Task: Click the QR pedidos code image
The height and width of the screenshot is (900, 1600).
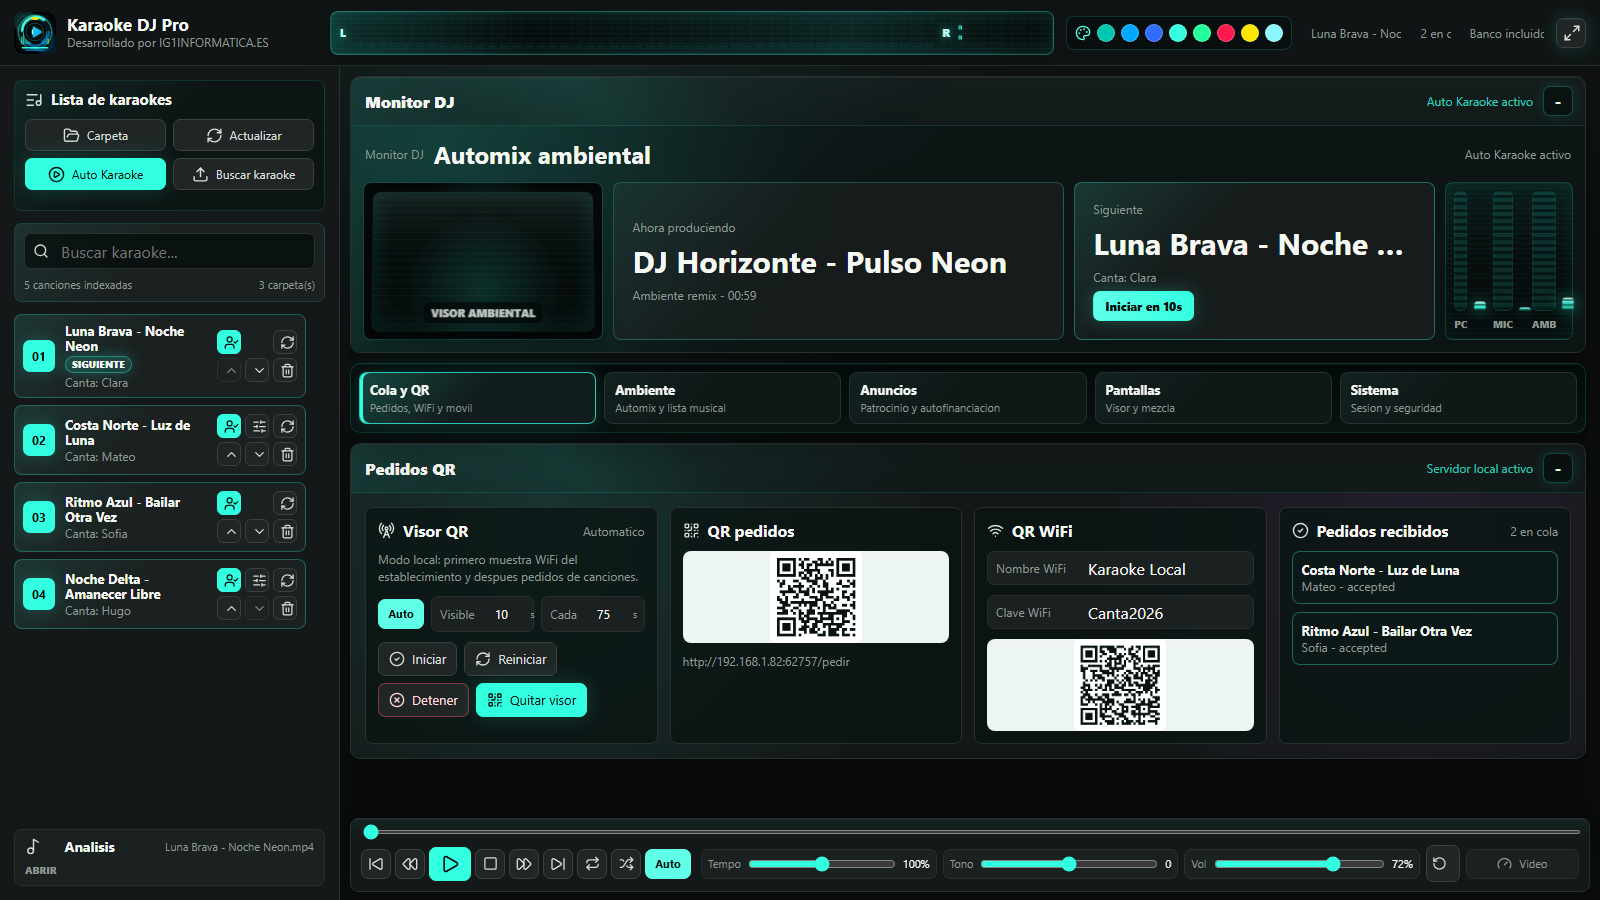Action: tap(816, 597)
